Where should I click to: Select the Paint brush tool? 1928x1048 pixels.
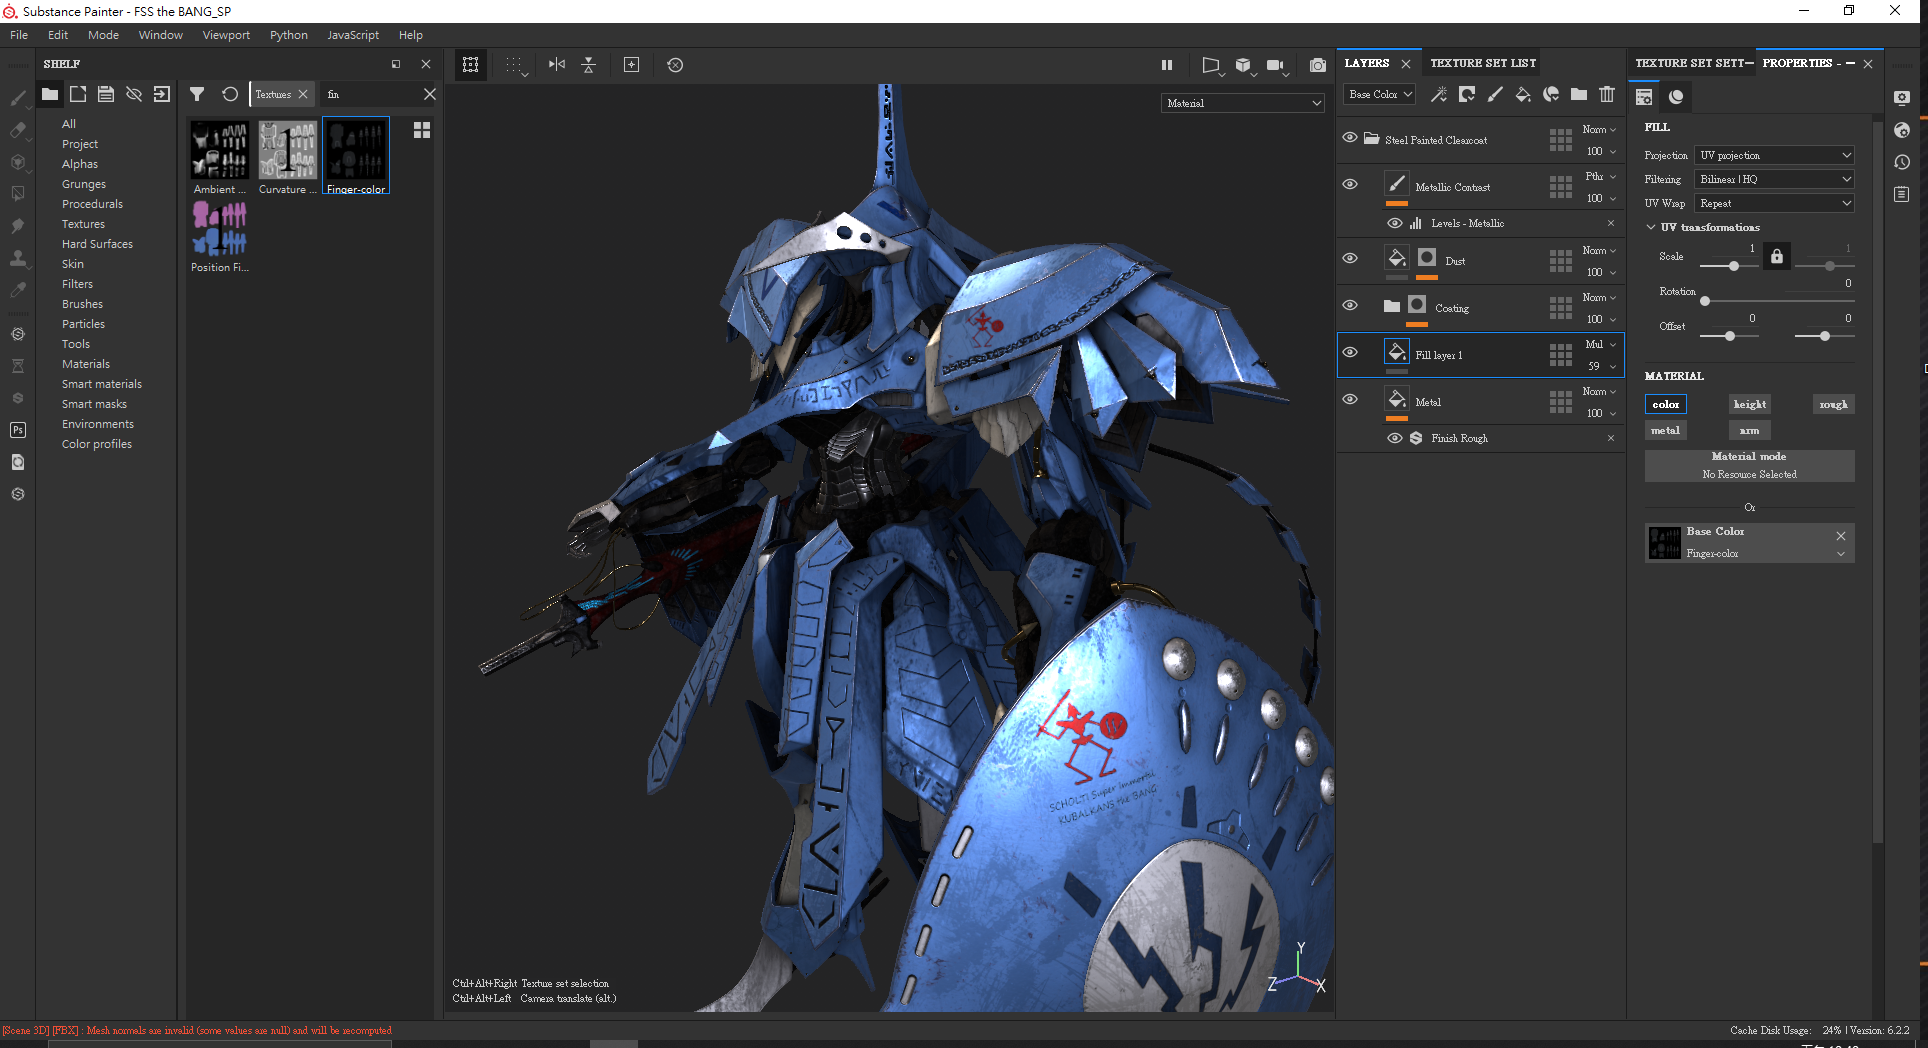point(18,97)
